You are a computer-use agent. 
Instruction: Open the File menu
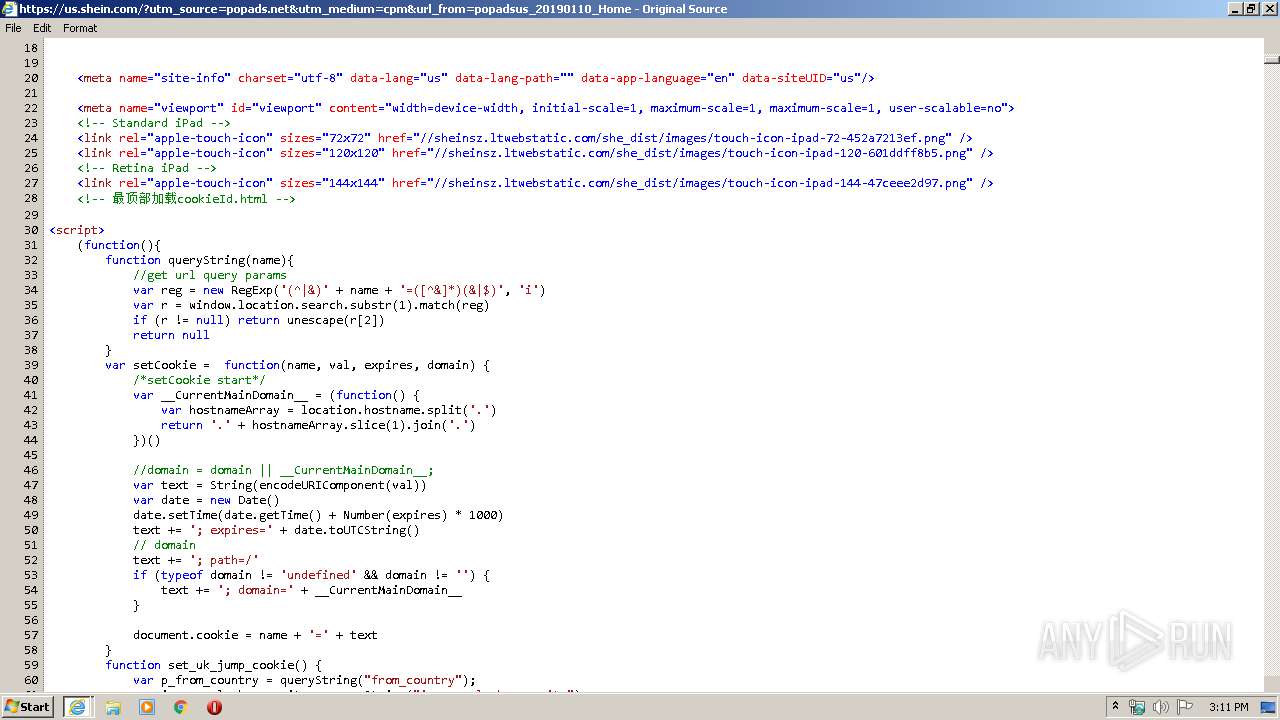[x=13, y=28]
